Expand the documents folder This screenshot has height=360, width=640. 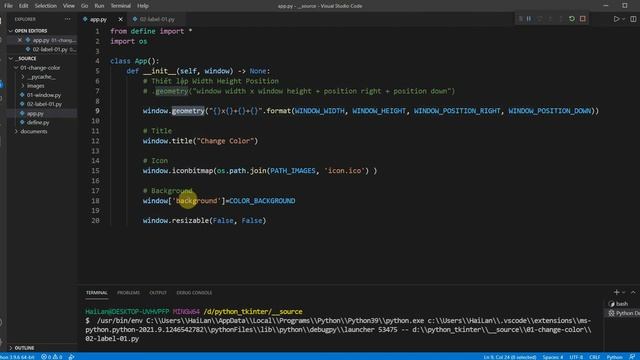click(x=33, y=131)
